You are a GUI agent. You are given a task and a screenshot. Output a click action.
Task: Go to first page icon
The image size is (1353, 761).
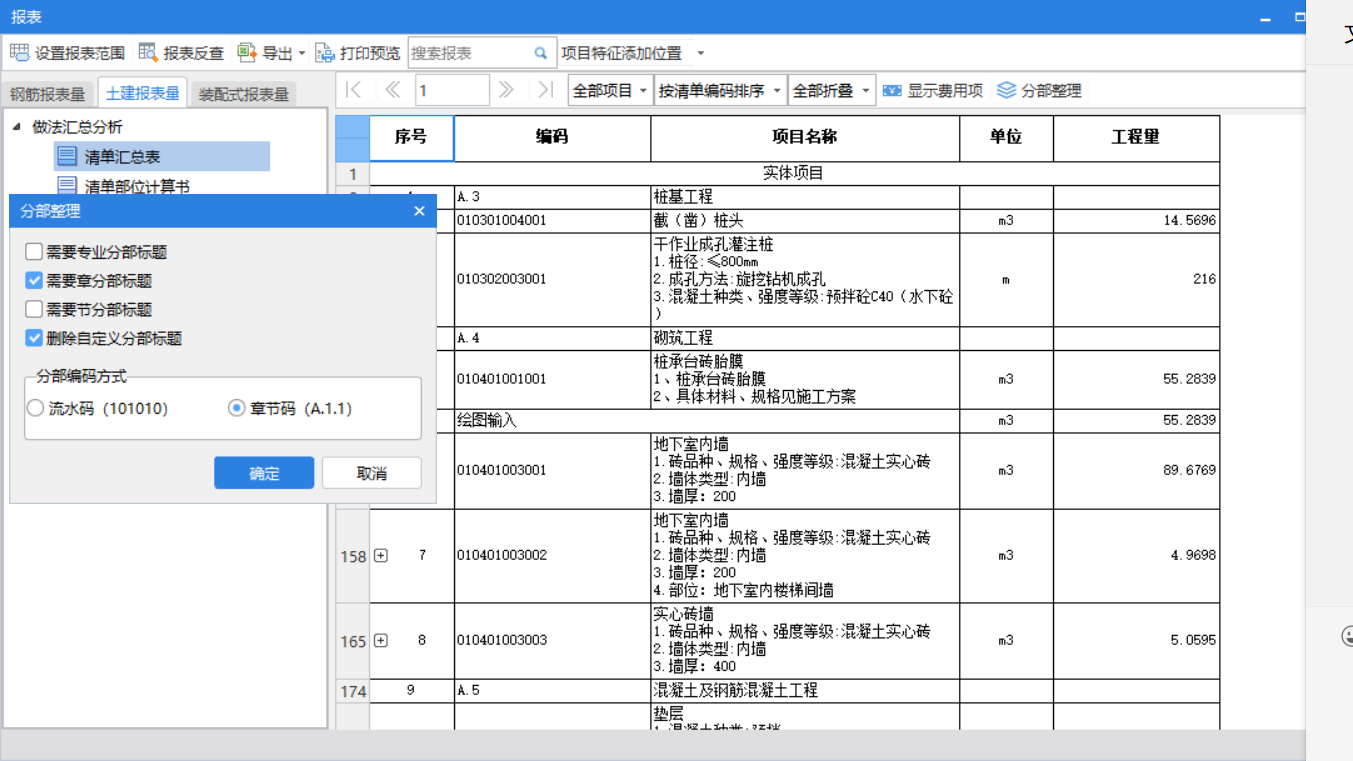pyautogui.click(x=353, y=90)
